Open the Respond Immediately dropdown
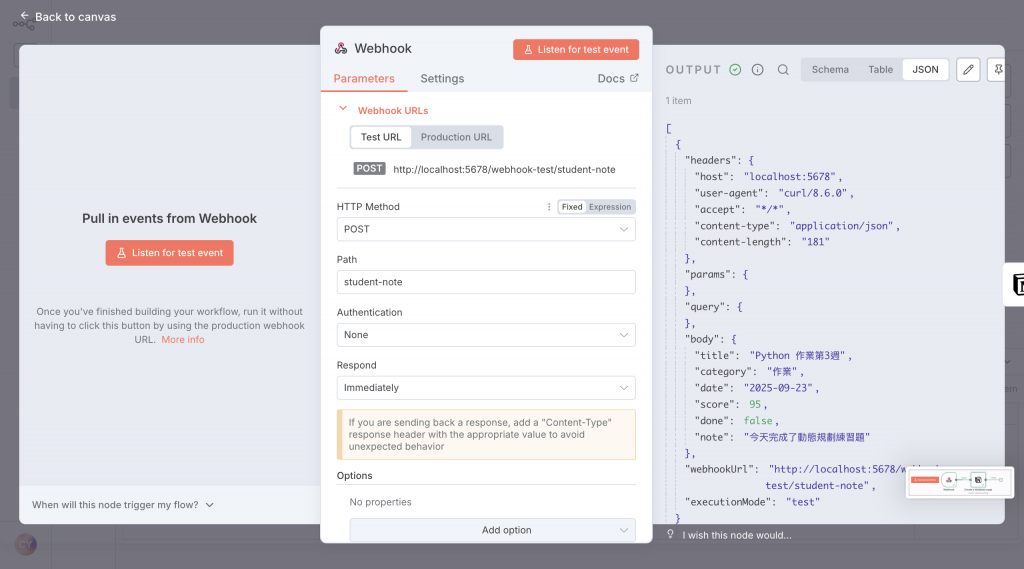Viewport: 1024px width, 569px height. point(486,388)
